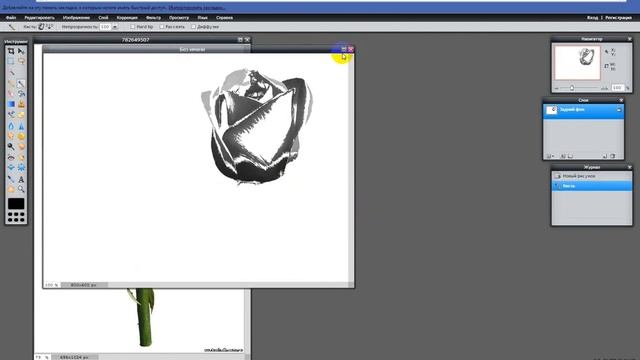Open the Коррекция menu

coord(127,18)
